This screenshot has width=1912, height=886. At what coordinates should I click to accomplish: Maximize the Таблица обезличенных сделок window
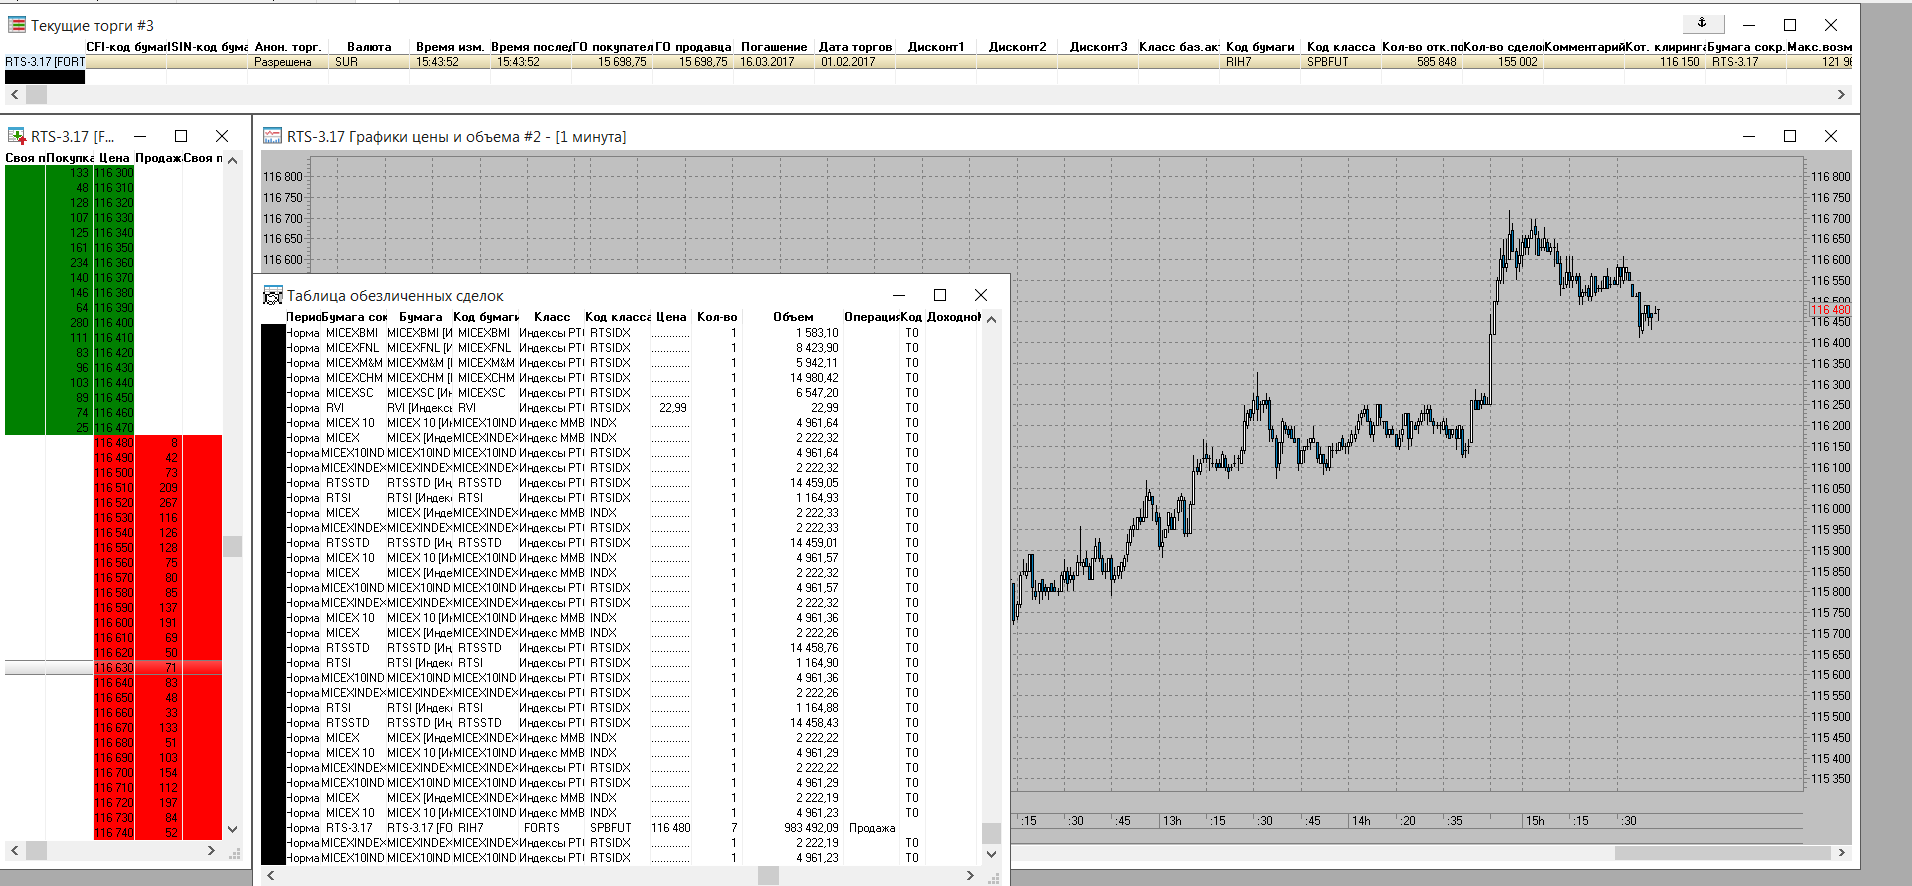(x=939, y=295)
